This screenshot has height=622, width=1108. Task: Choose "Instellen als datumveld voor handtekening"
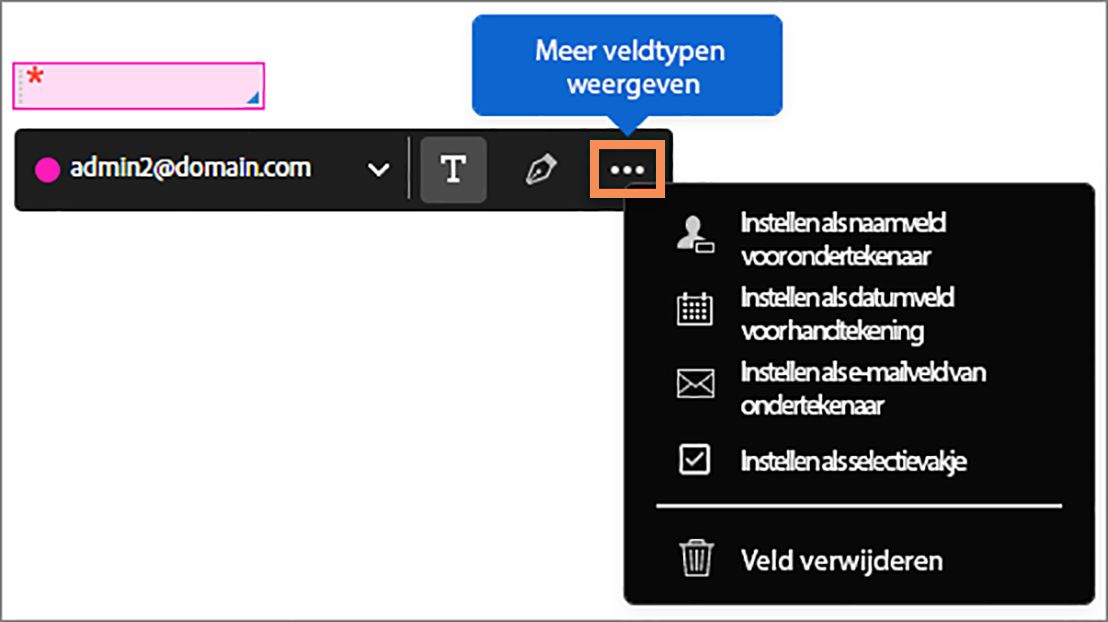pos(847,313)
